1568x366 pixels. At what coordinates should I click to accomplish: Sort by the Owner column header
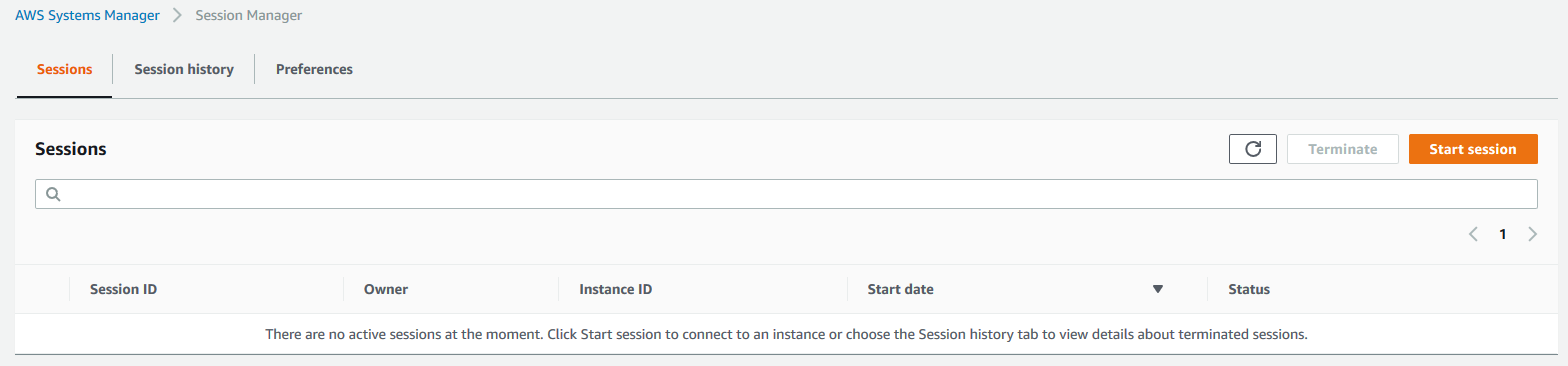pyautogui.click(x=386, y=289)
